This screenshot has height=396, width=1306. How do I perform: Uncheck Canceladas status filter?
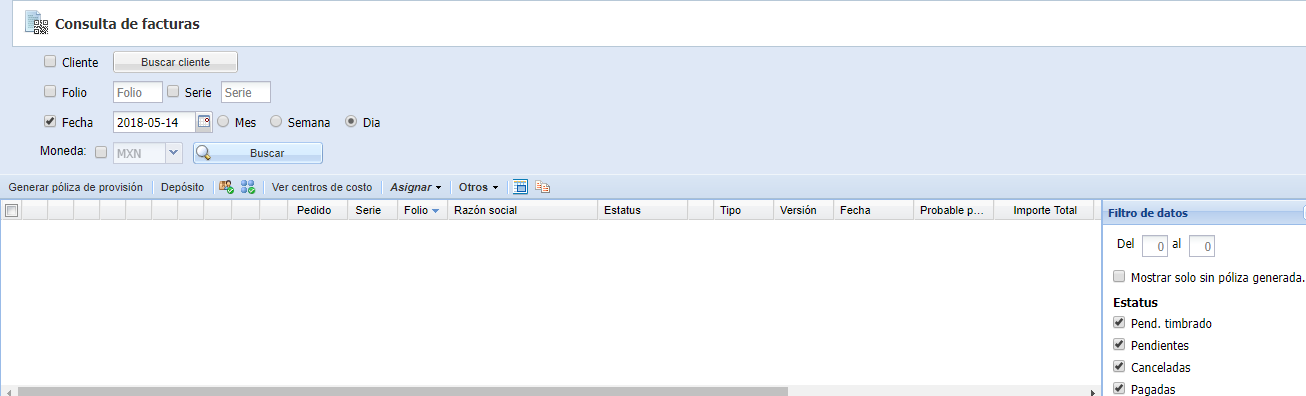1119,366
